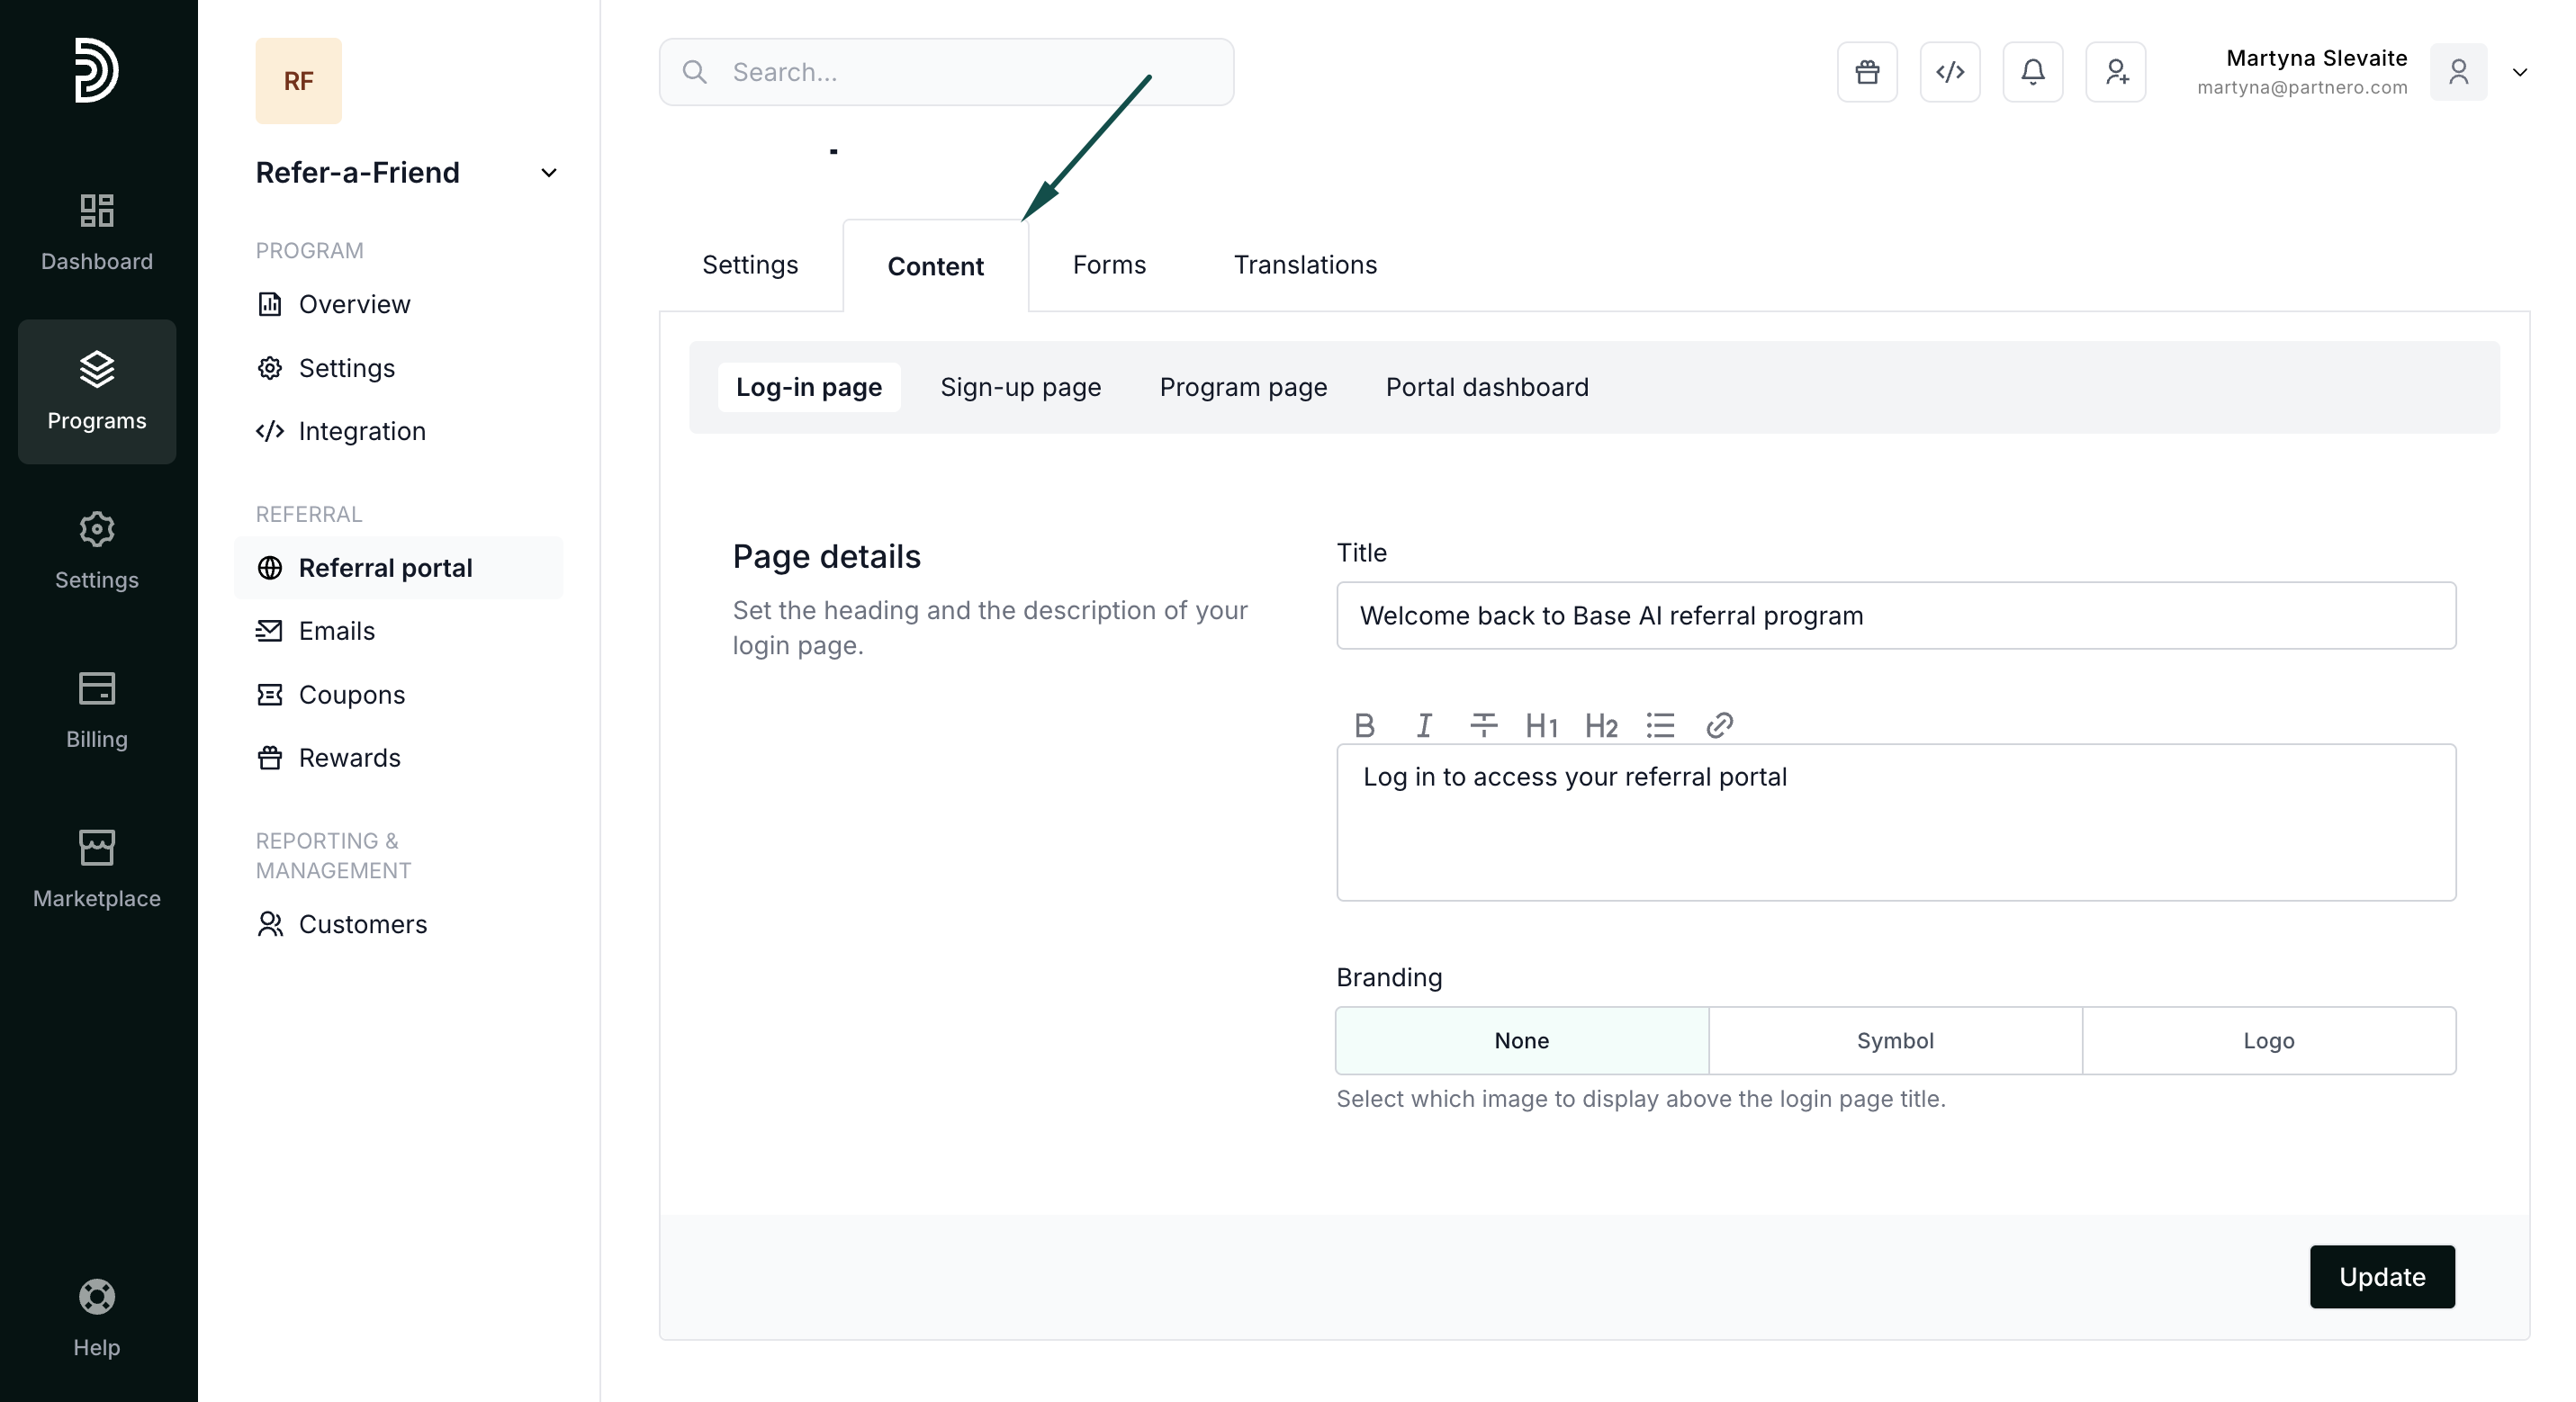Choose Symbol branding option
The image size is (2576, 1402).
tap(1895, 1041)
